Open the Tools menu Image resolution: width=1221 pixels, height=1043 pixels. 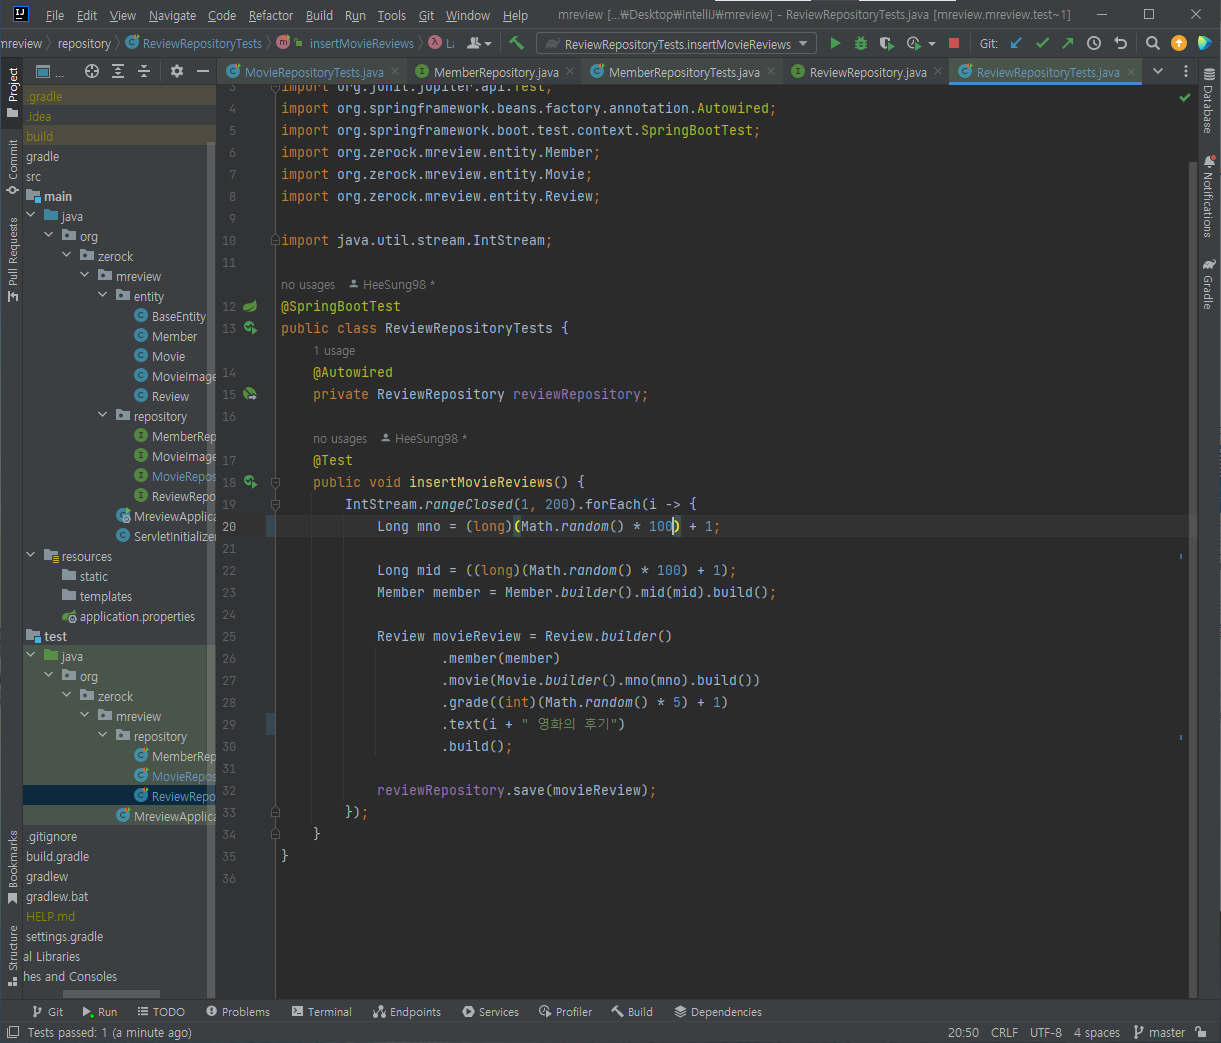392,15
